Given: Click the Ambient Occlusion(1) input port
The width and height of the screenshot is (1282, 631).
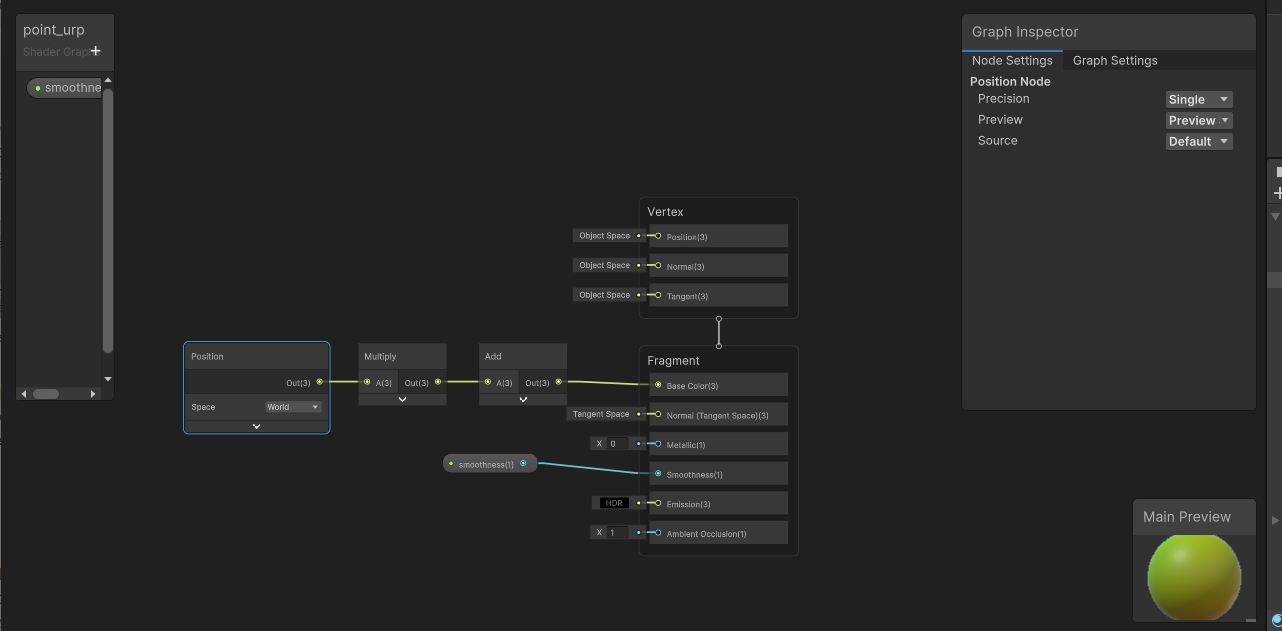Looking at the screenshot, I should point(658,533).
